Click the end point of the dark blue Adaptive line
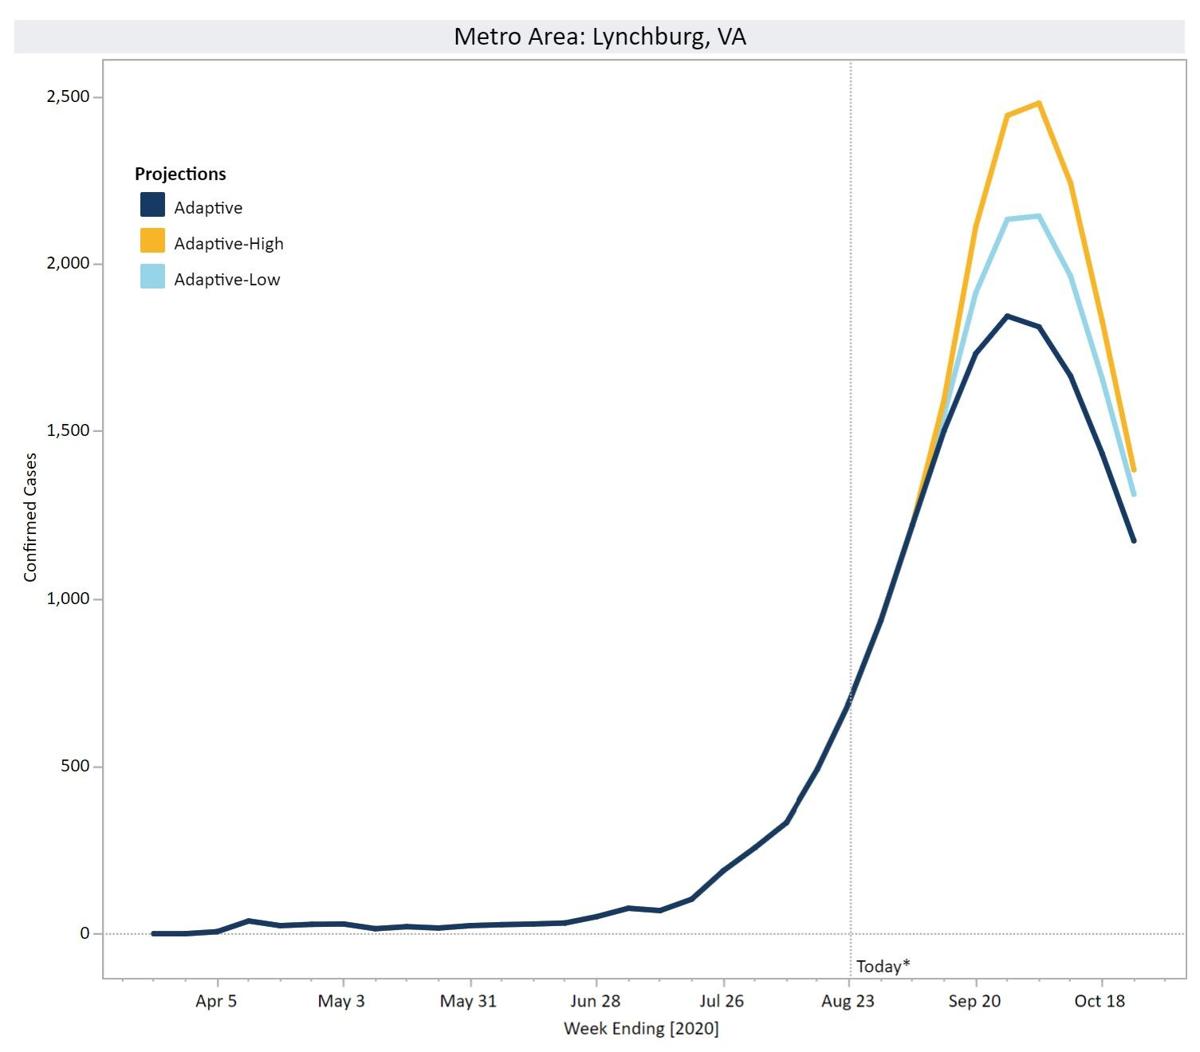Viewport: 1200px width, 1052px height. click(1133, 541)
